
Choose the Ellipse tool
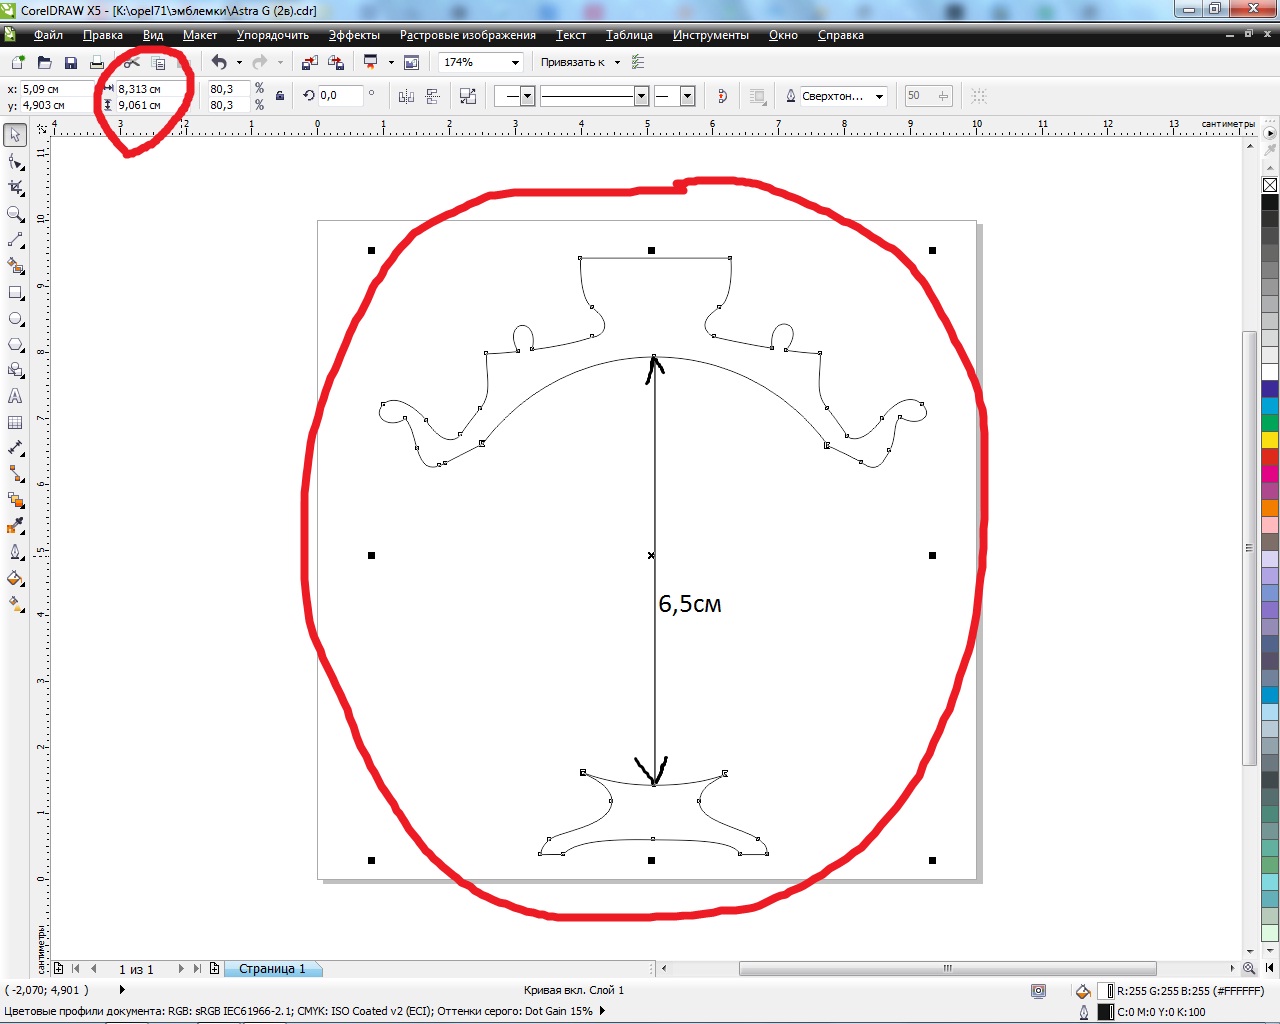point(16,319)
